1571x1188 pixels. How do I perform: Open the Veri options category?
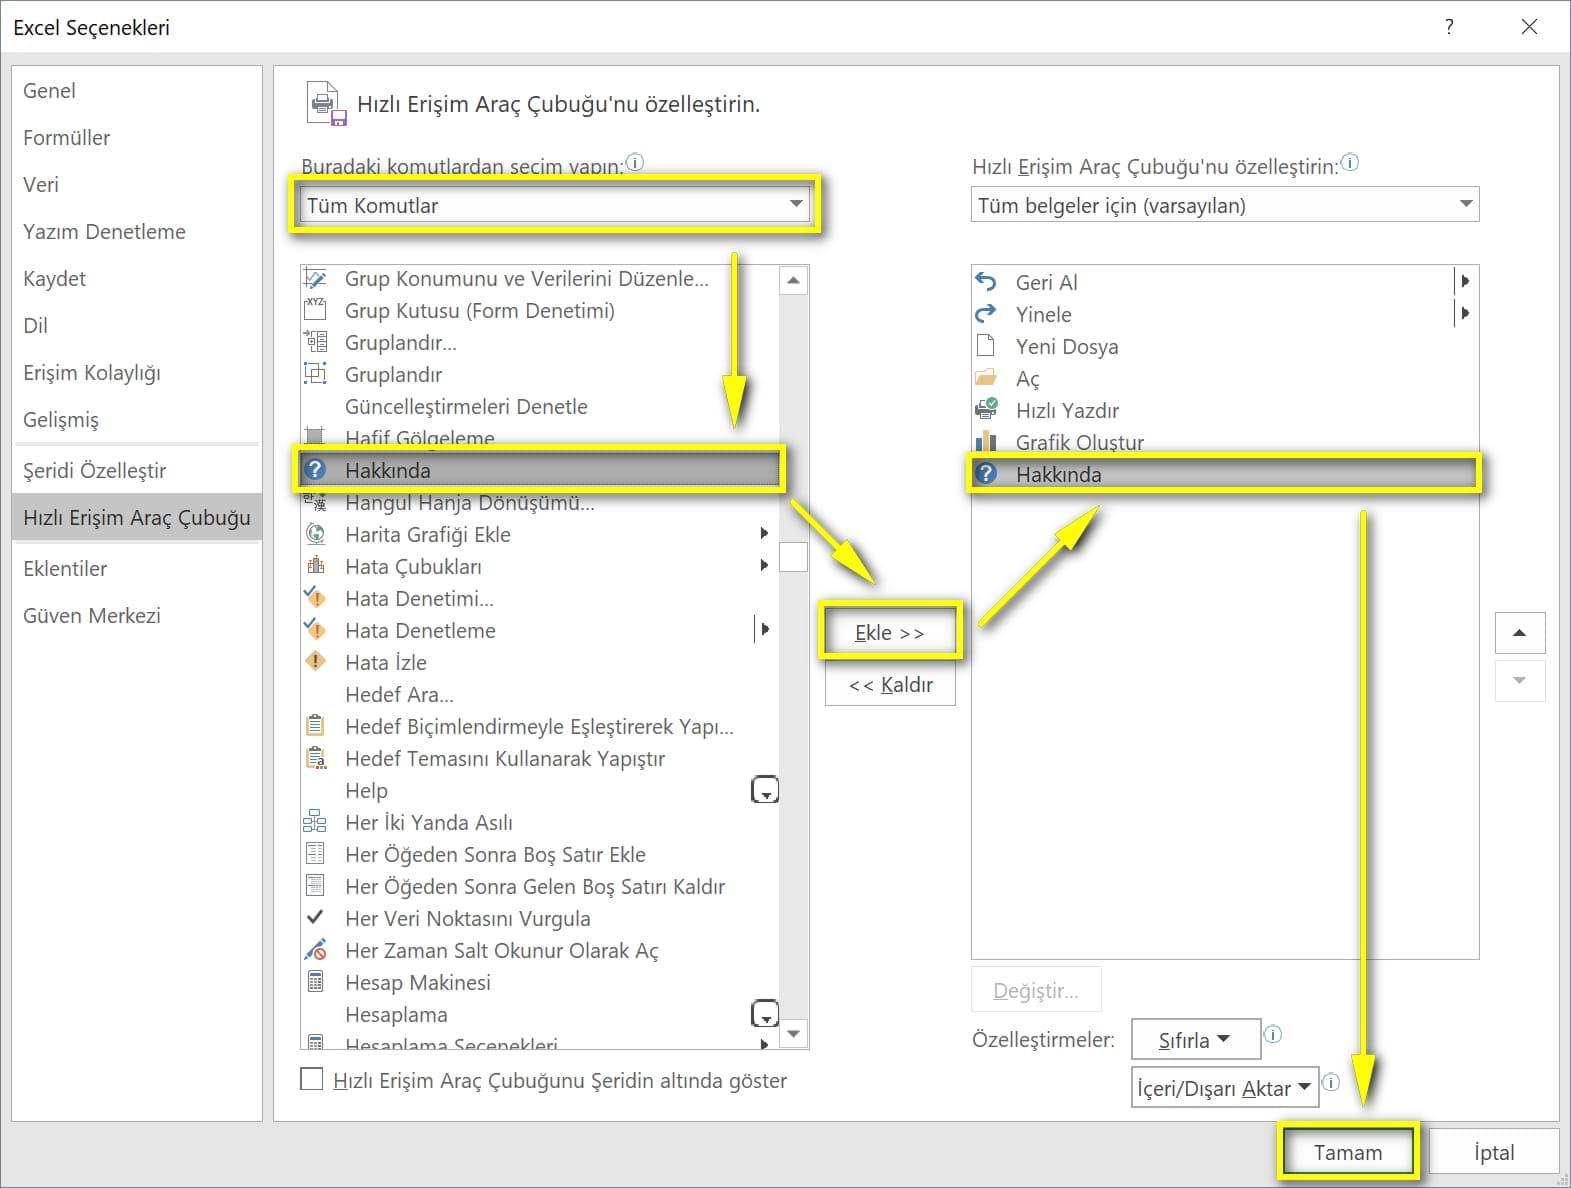tap(137, 185)
